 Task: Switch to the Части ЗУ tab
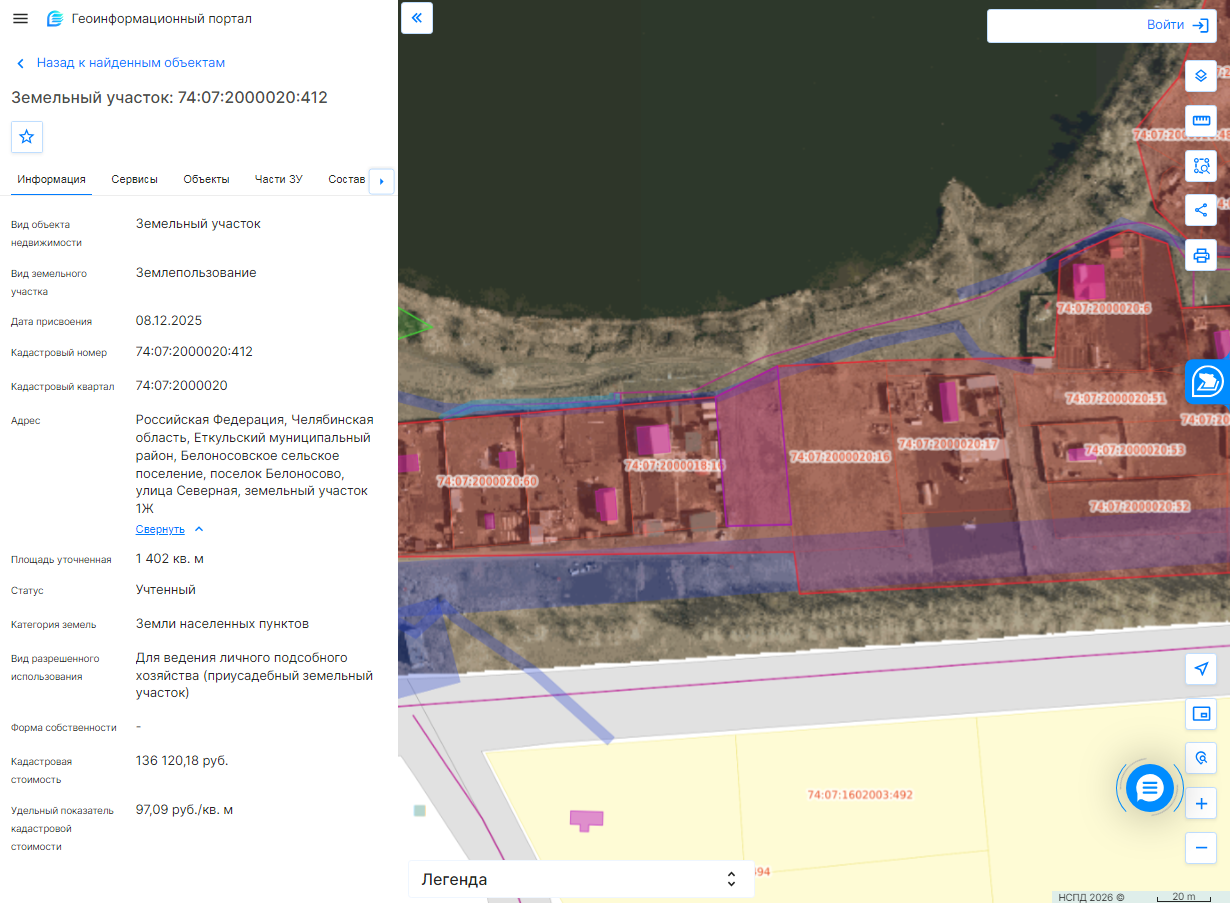click(x=279, y=179)
